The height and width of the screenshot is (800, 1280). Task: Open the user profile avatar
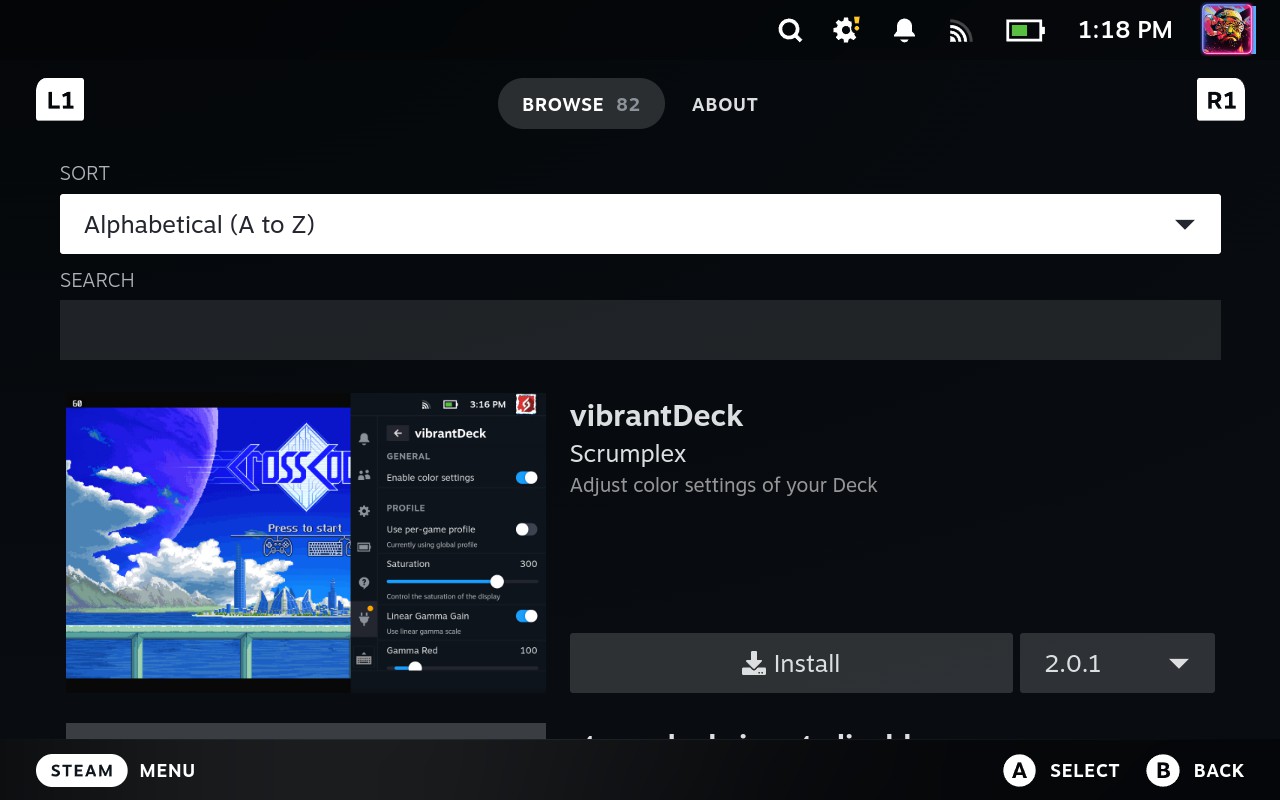coord(1228,29)
